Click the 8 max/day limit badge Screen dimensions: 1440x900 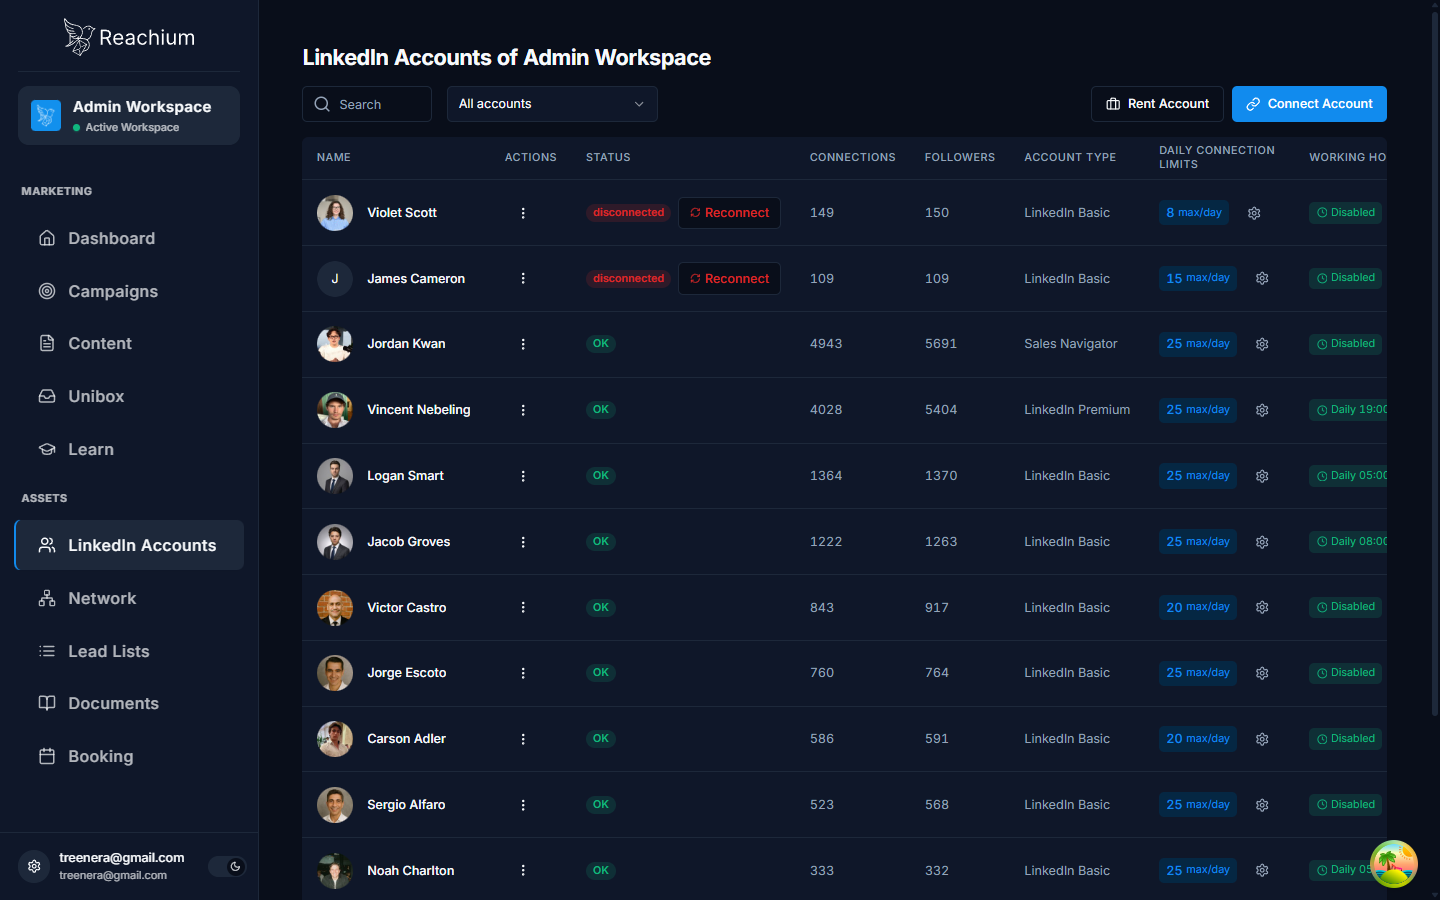point(1194,213)
